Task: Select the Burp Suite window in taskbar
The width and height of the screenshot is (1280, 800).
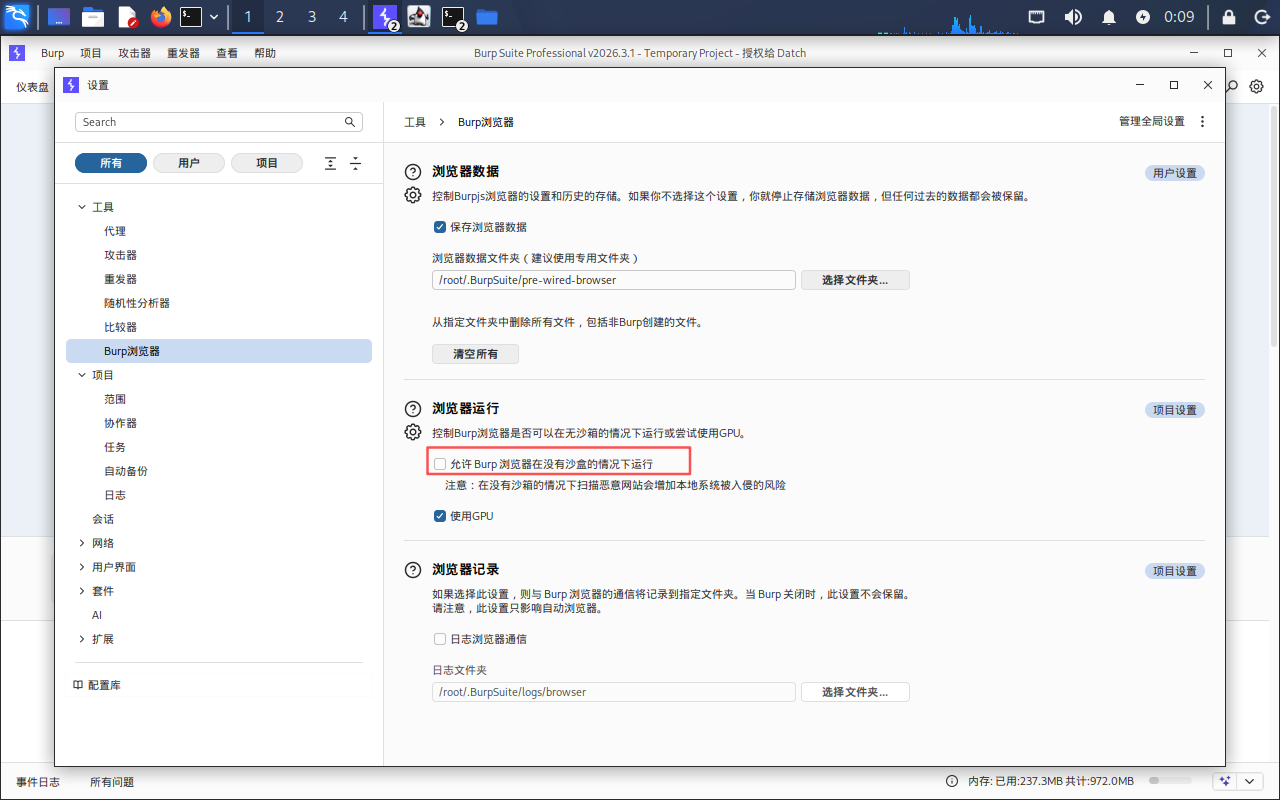Action: (x=385, y=17)
